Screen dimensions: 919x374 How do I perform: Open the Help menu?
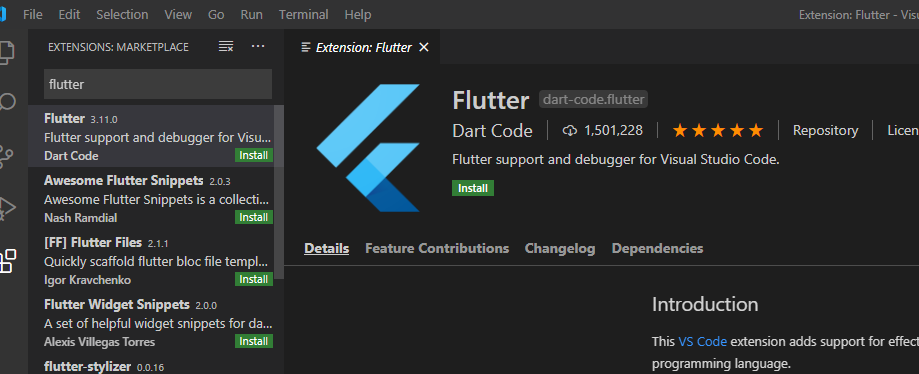point(358,15)
